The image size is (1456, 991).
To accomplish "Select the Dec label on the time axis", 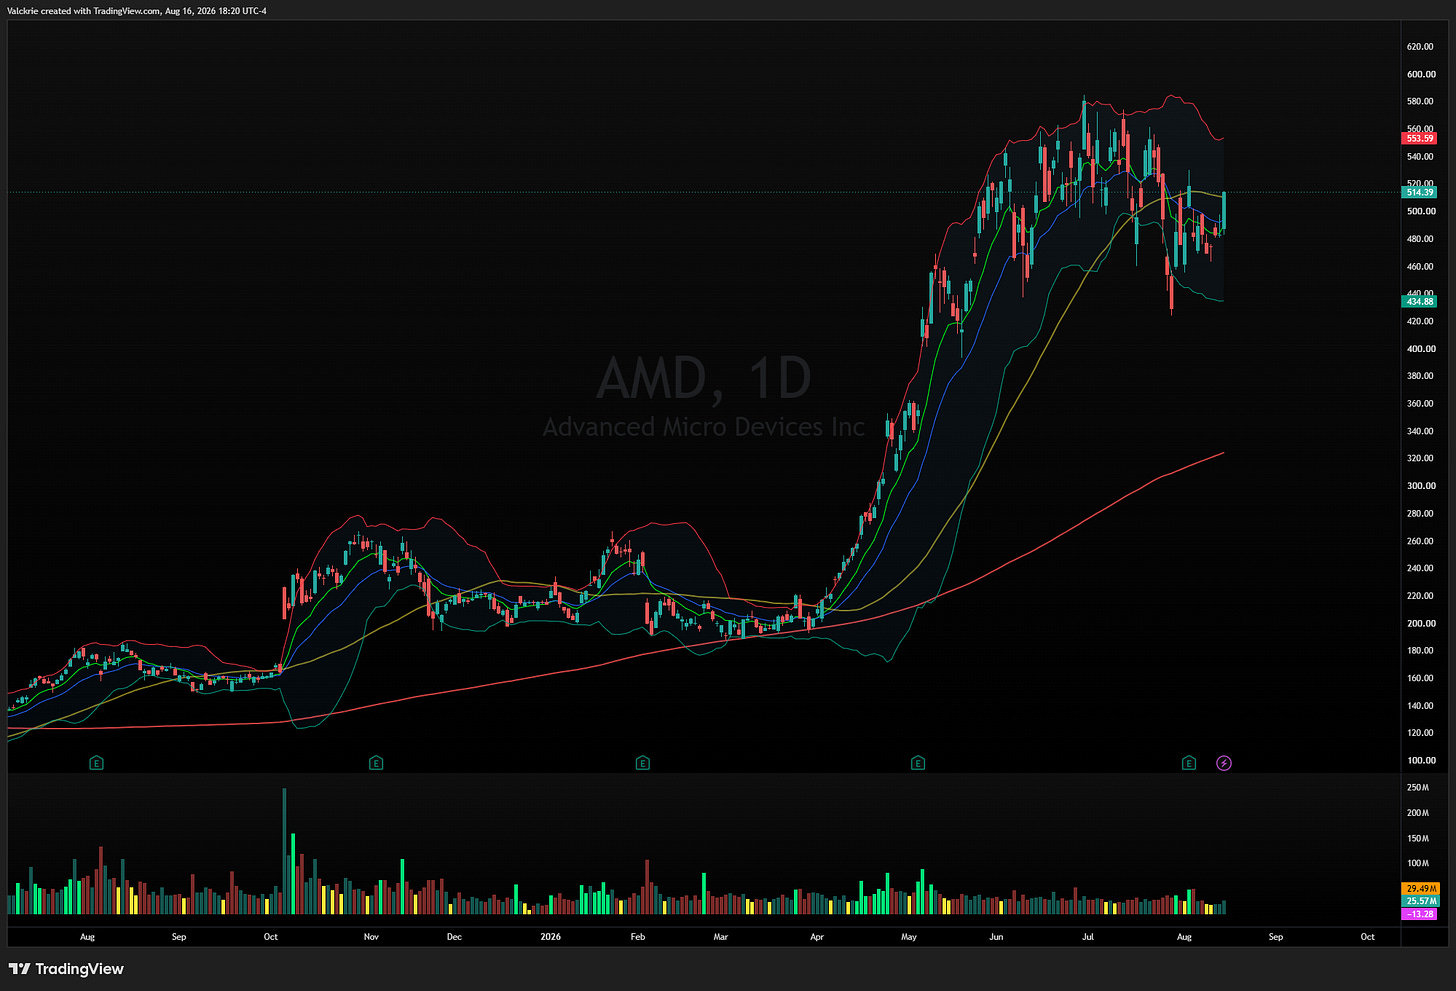I will pos(454,937).
